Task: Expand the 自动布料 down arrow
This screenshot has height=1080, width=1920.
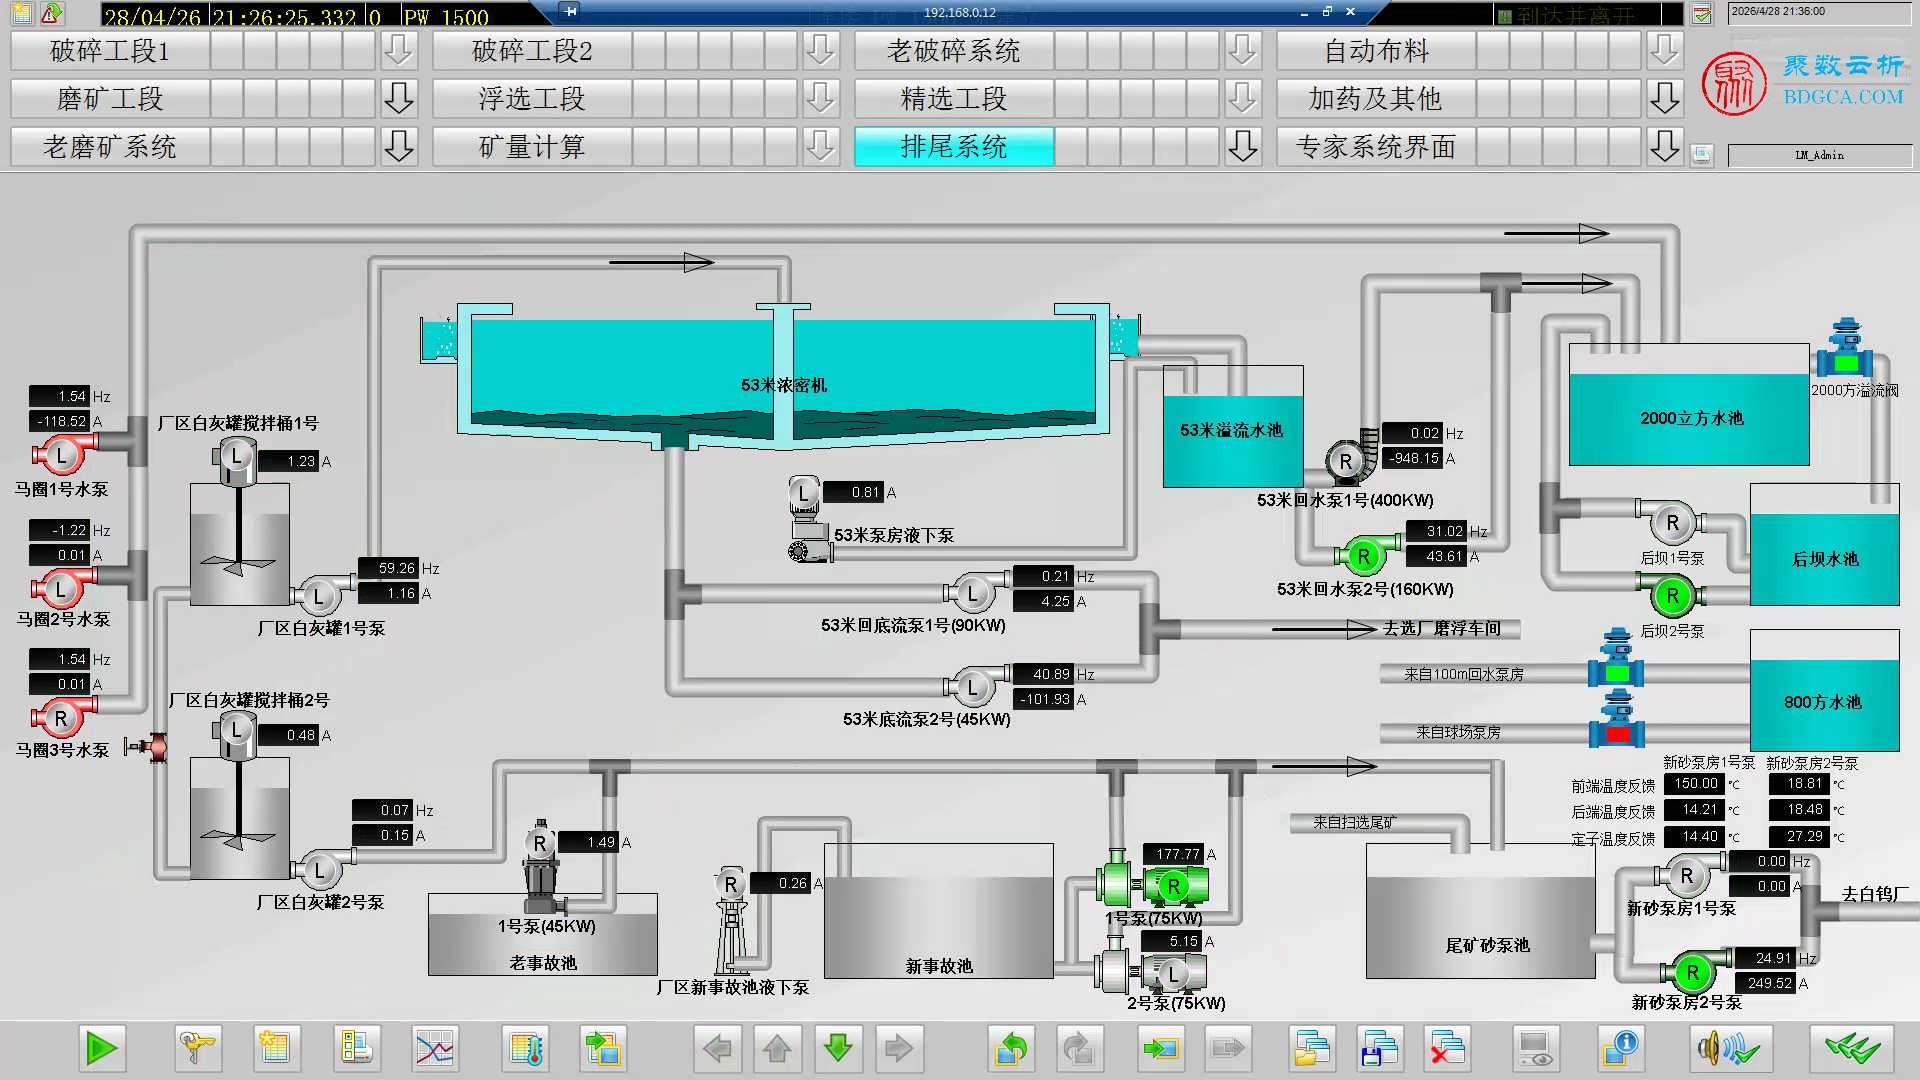Action: pos(1665,50)
